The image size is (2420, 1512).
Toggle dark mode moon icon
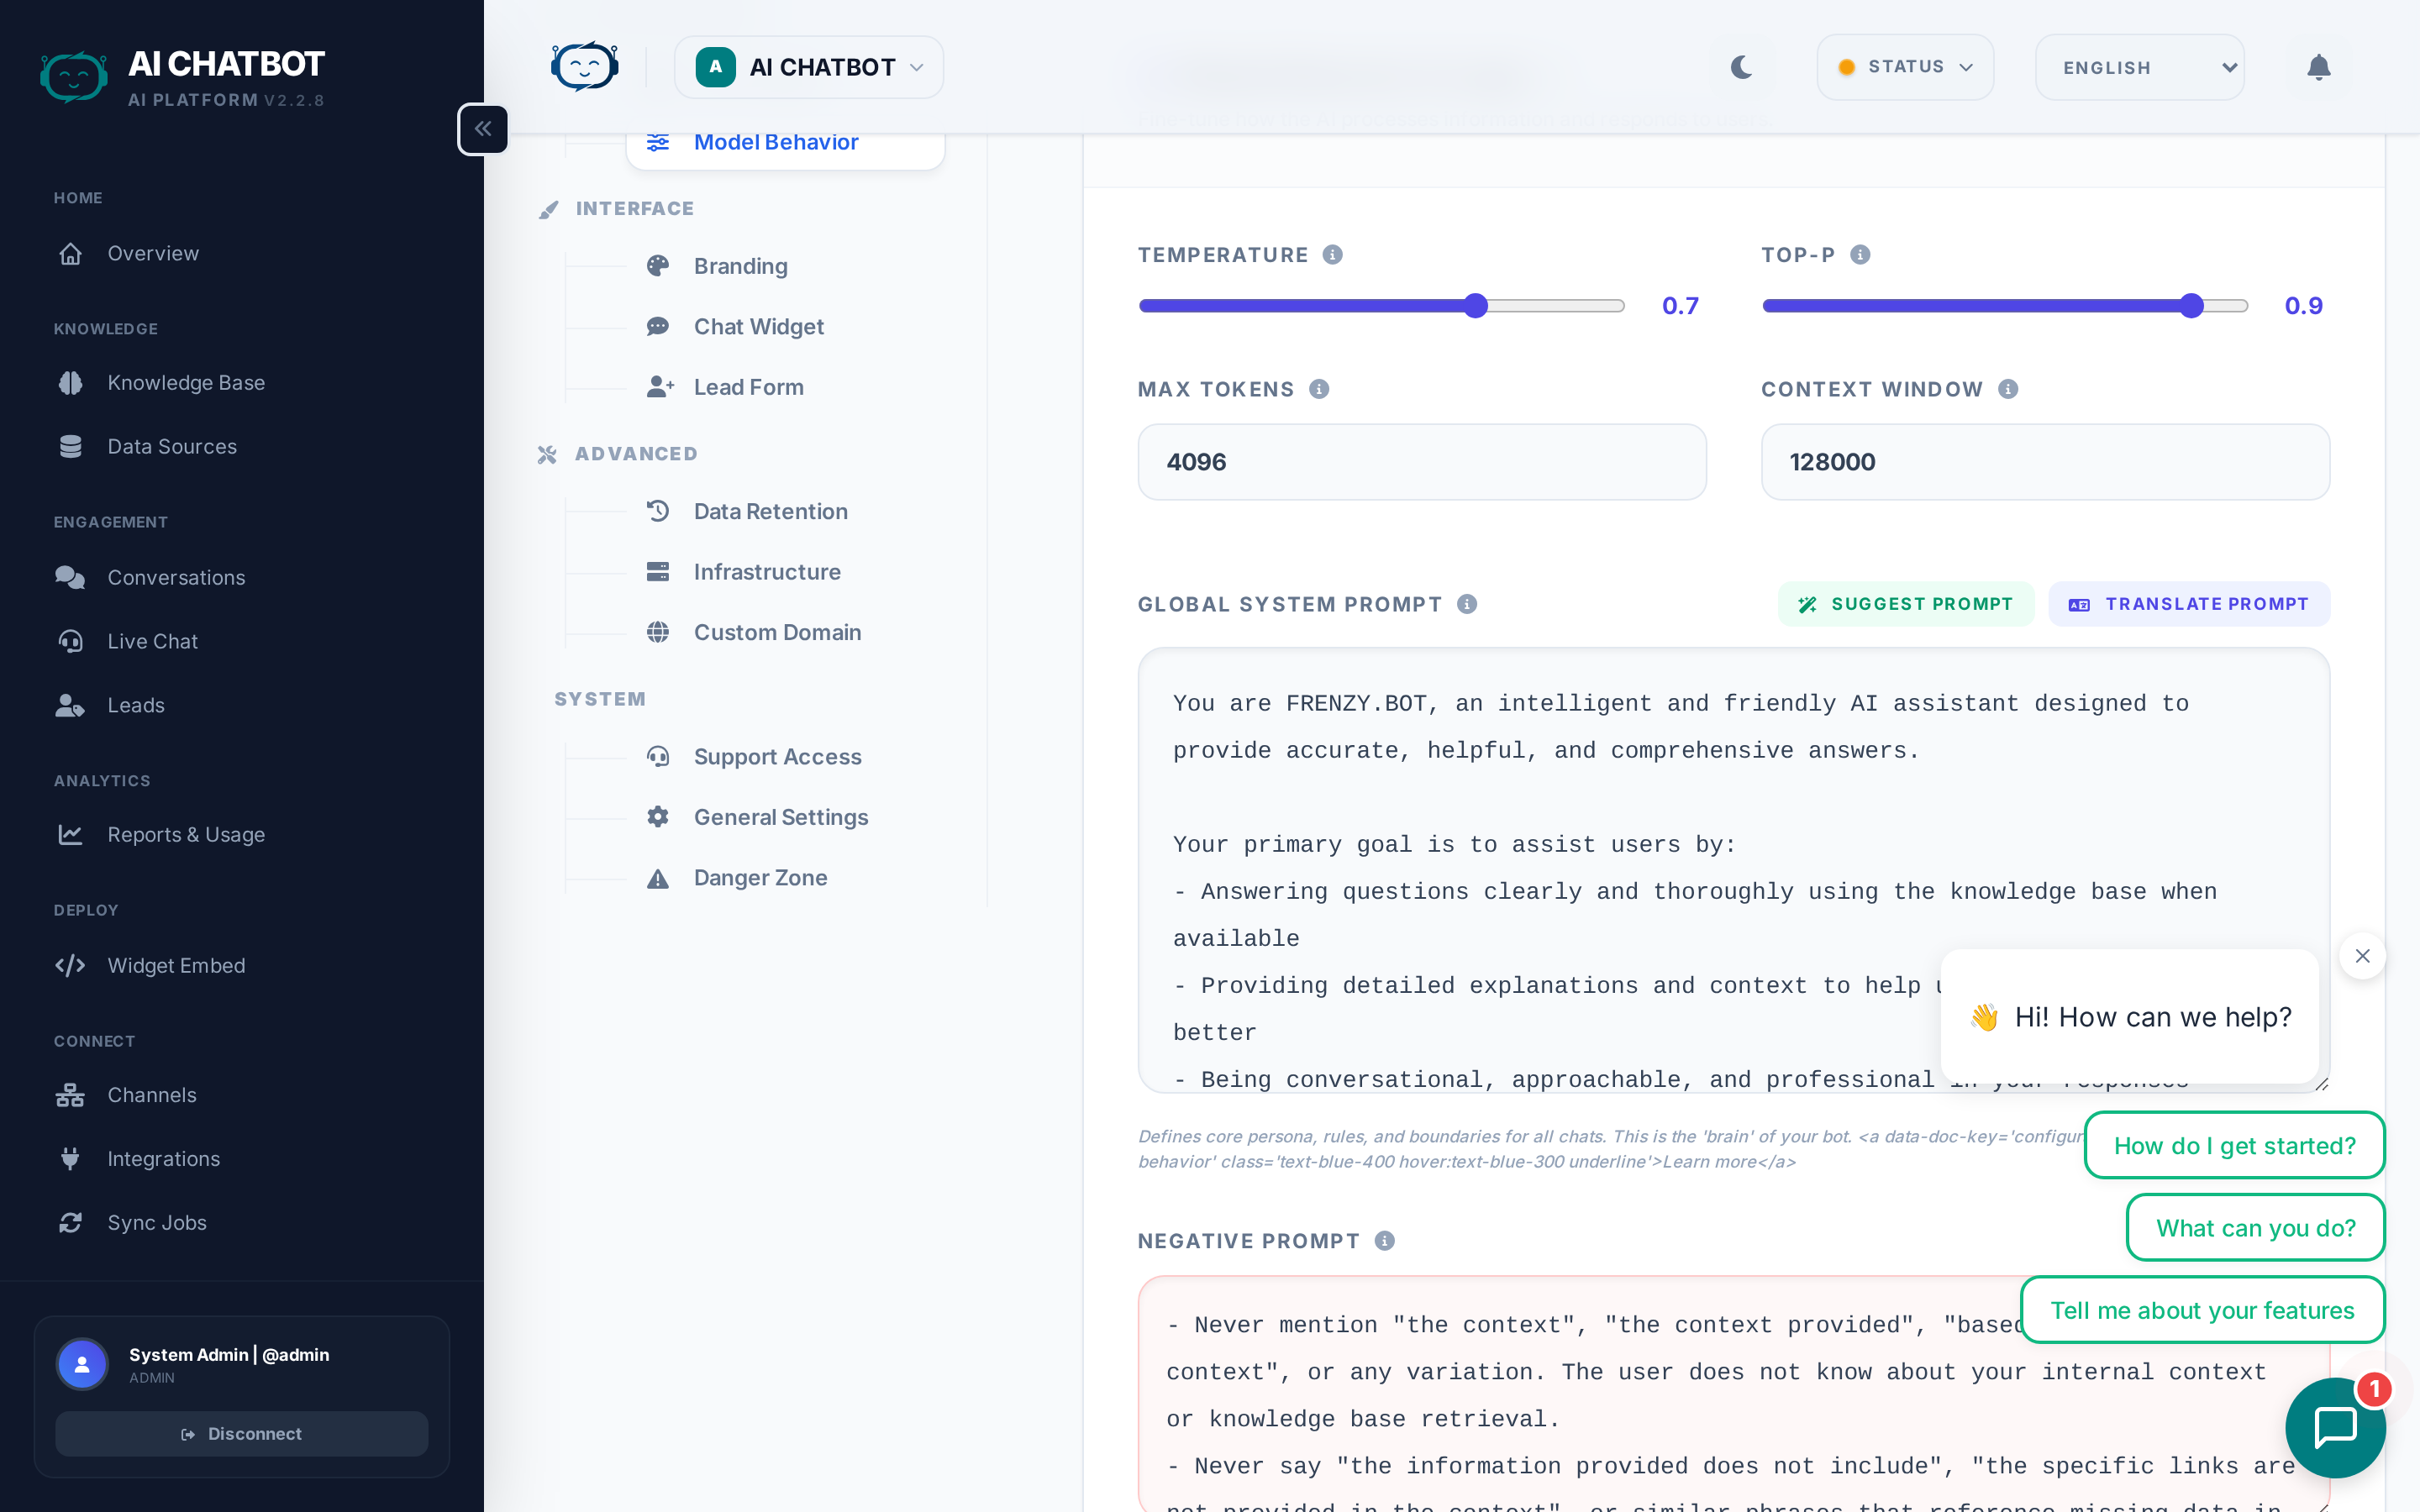click(1741, 67)
